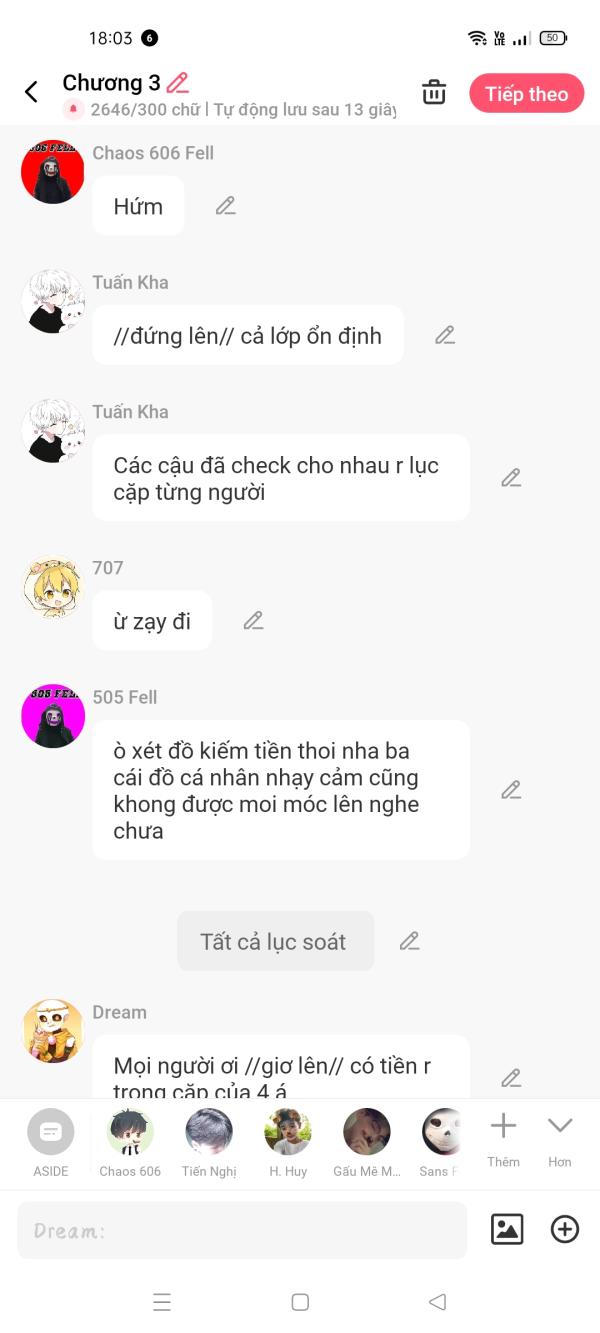Edit the 'Tất cả lục soát' aside text
The image size is (600, 1333).
click(409, 941)
